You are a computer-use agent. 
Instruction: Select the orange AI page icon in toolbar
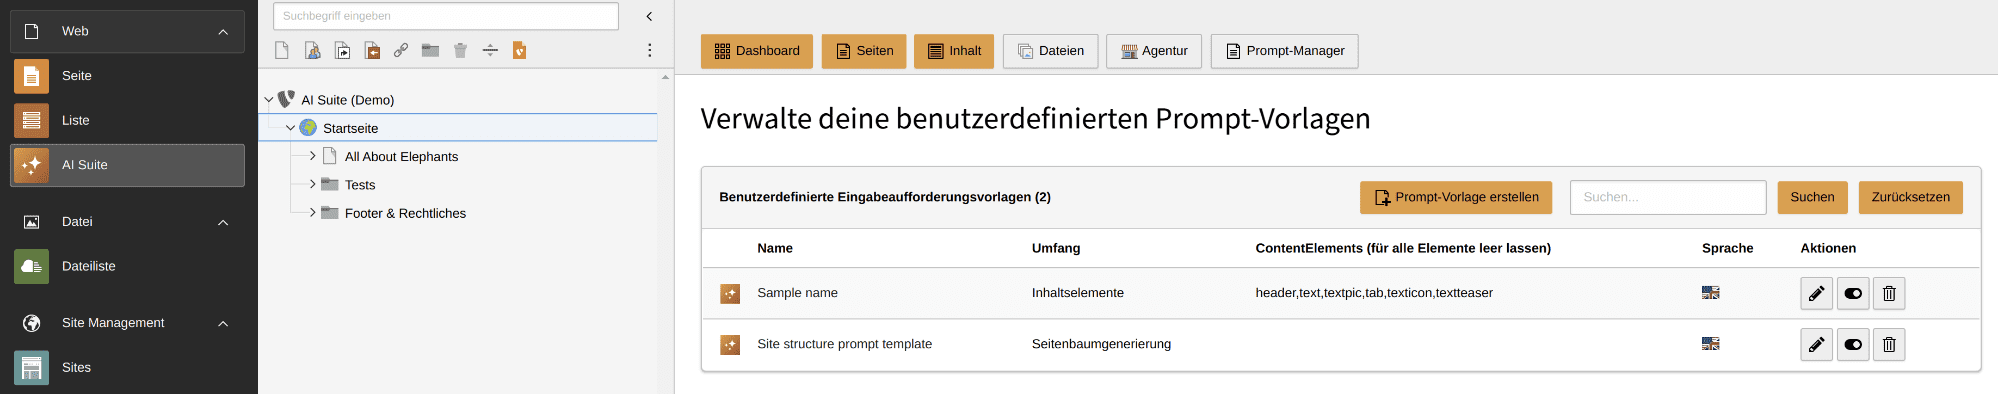coord(519,50)
